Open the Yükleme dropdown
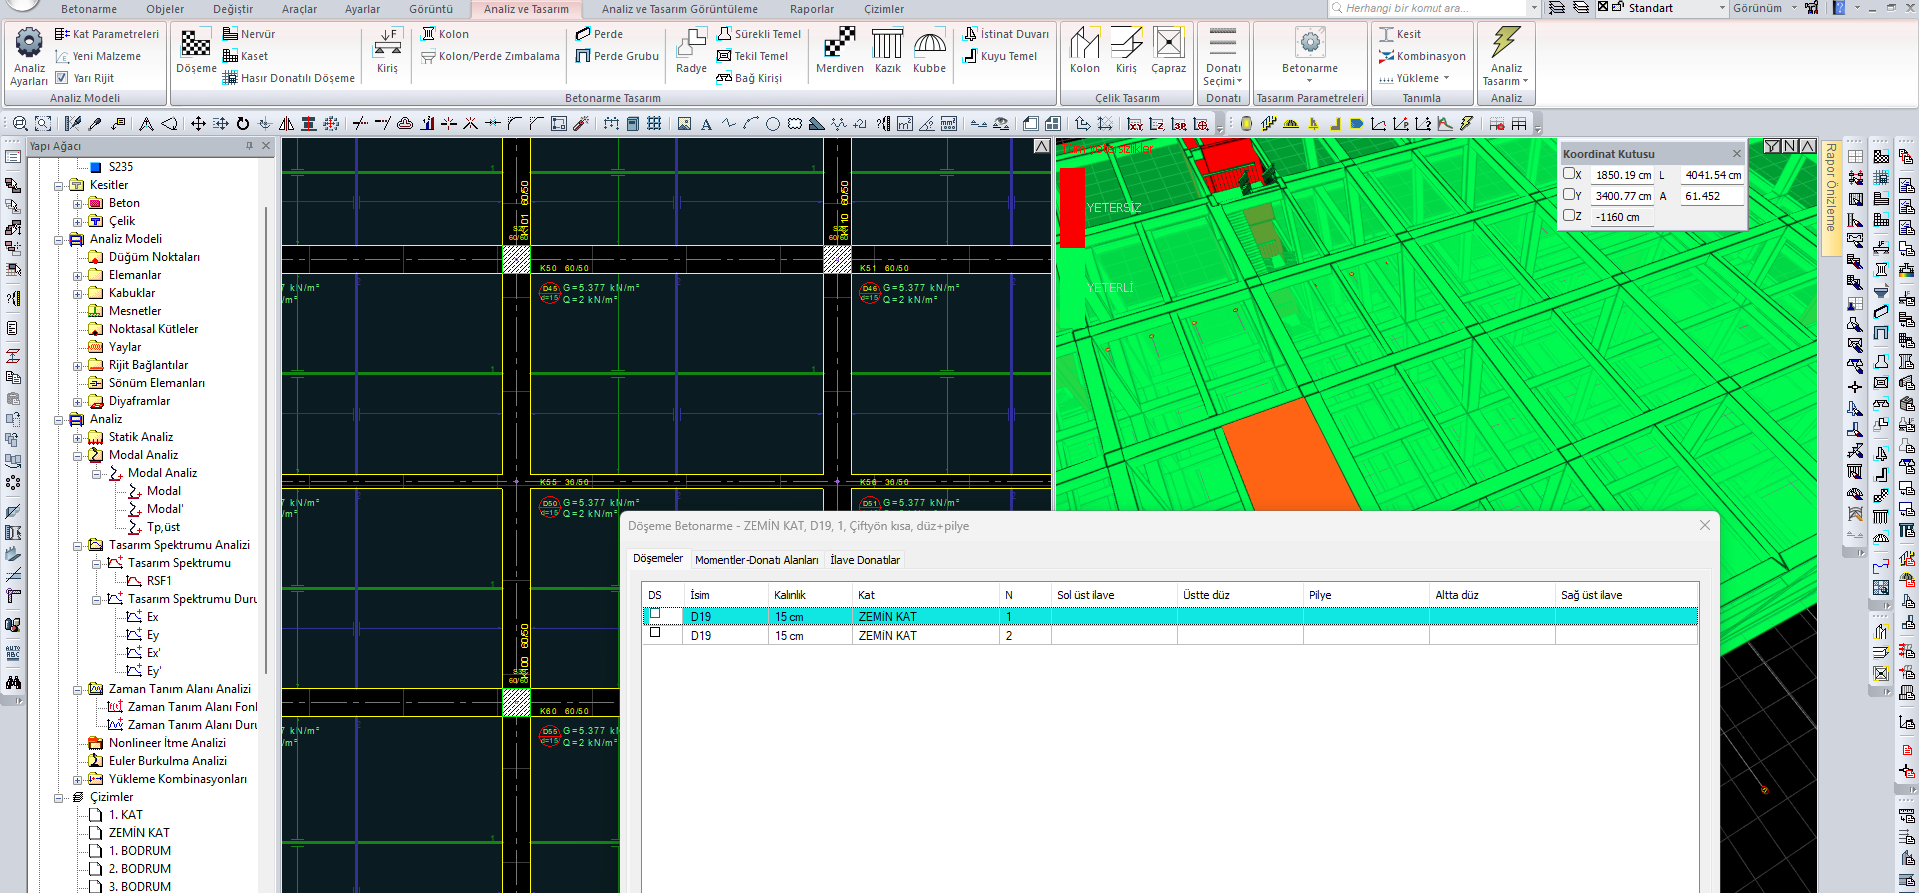Viewport: 1919px width, 893px height. pyautogui.click(x=1414, y=78)
